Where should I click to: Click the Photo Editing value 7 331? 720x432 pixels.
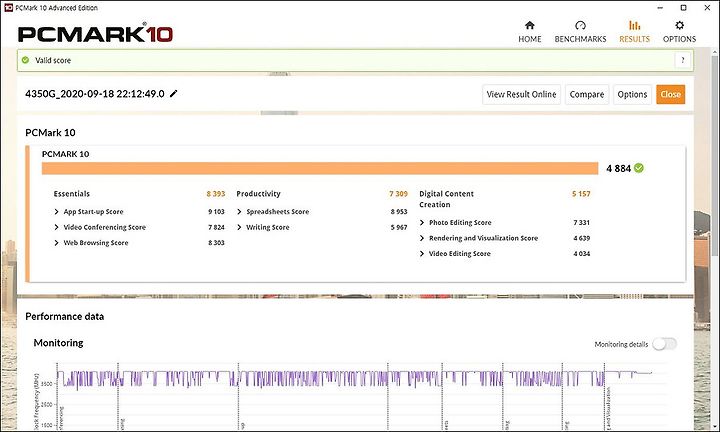click(x=581, y=223)
